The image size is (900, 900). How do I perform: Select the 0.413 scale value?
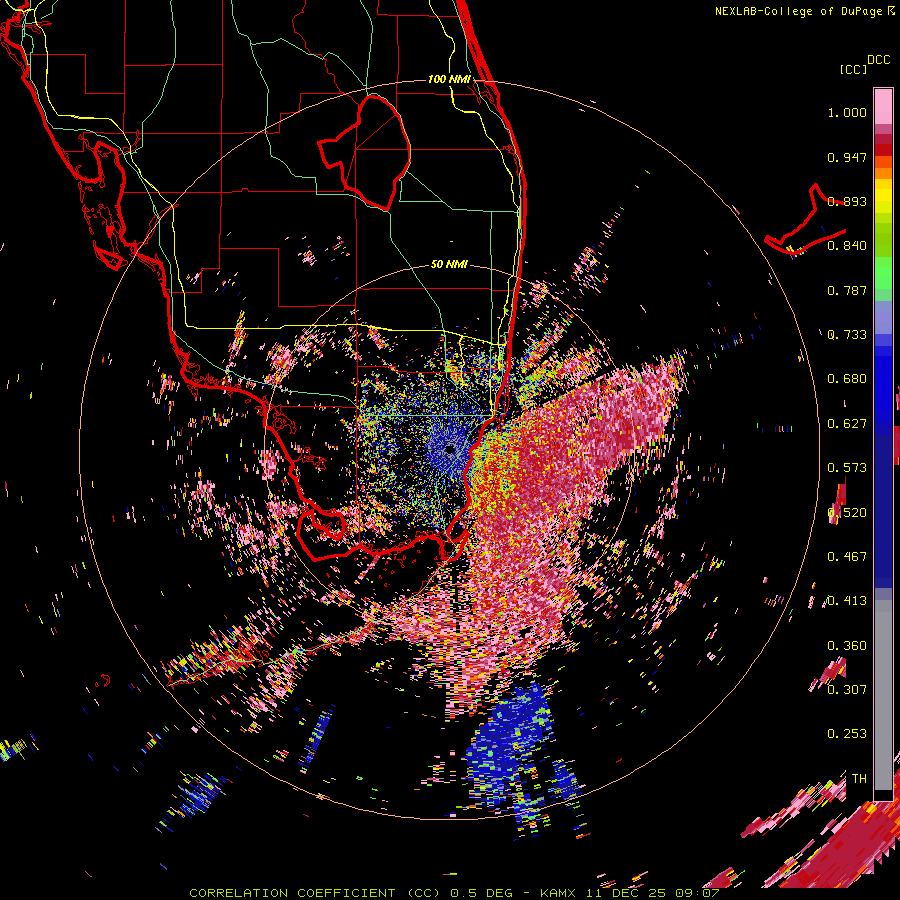(847, 601)
